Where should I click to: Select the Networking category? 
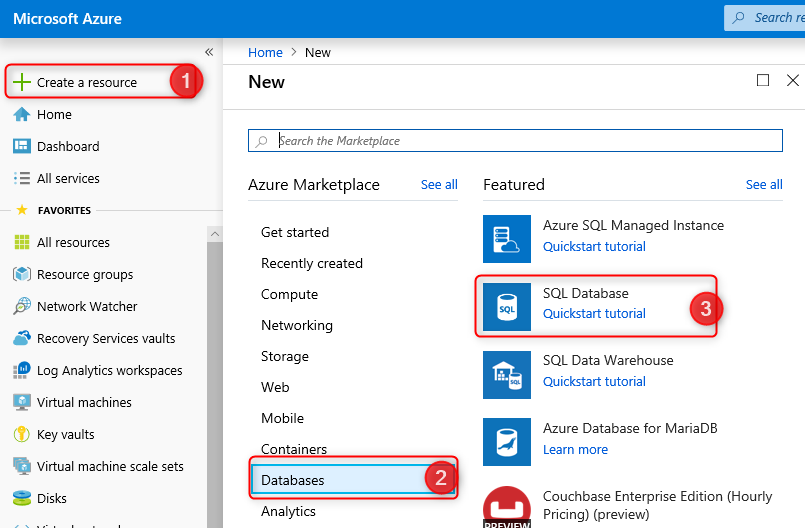coord(297,325)
